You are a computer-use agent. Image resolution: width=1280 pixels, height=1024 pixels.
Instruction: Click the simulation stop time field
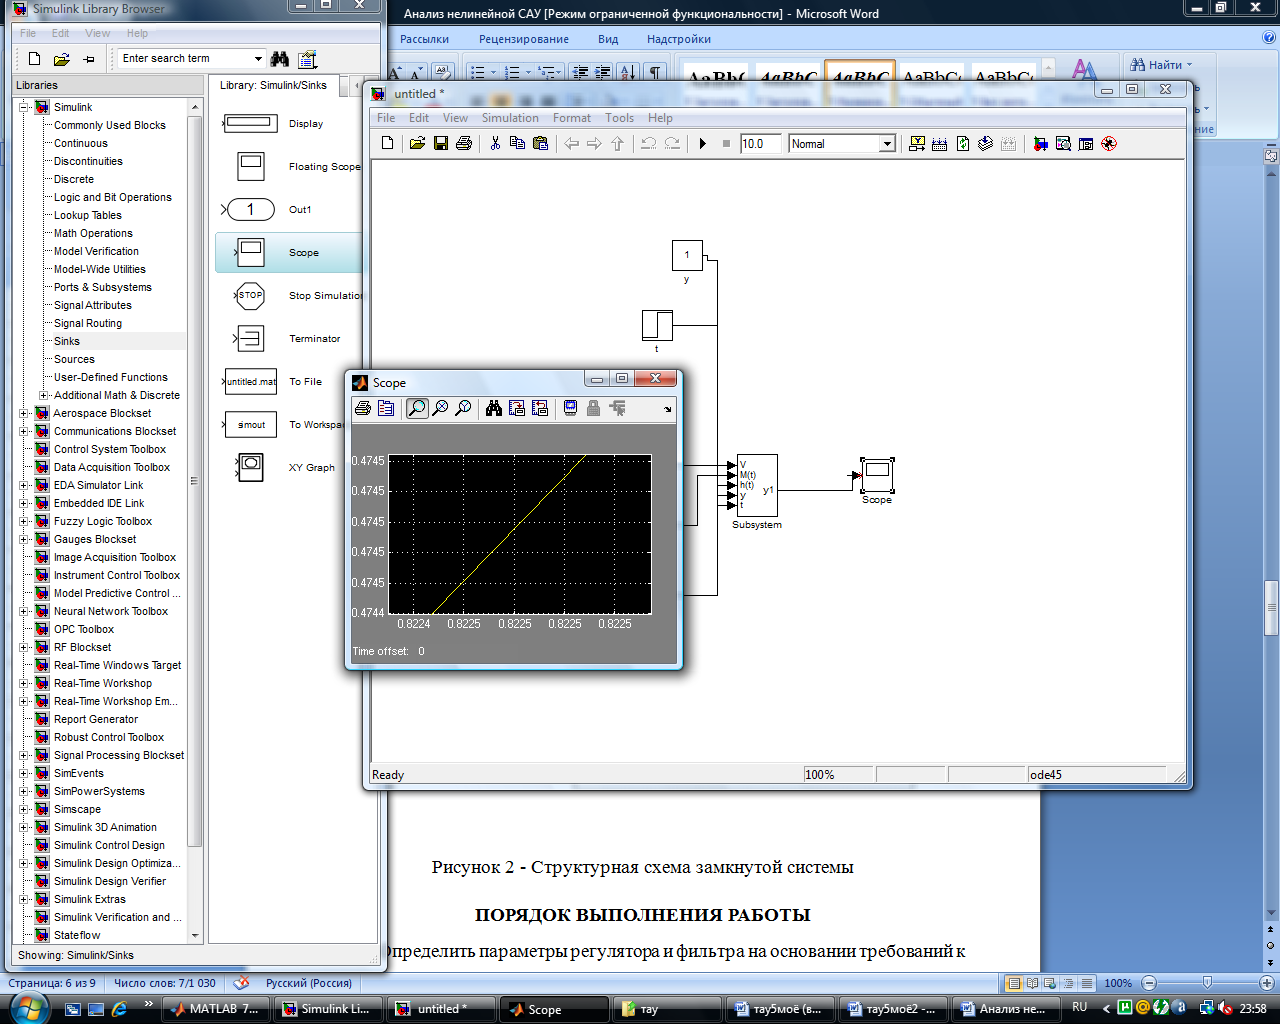click(x=760, y=144)
